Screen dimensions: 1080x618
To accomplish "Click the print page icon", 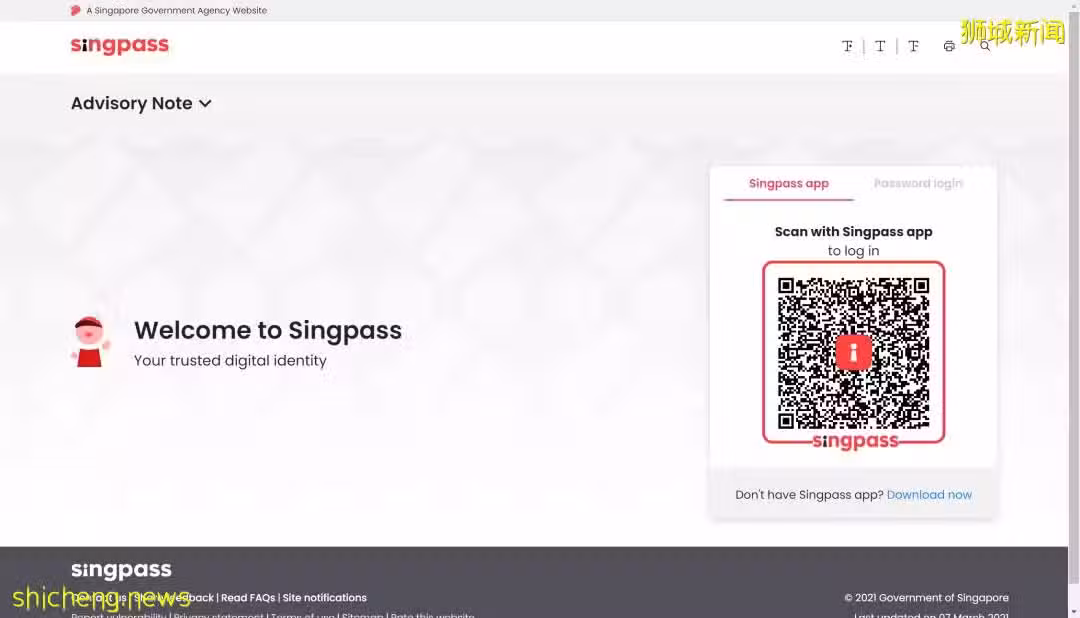I will (x=949, y=46).
